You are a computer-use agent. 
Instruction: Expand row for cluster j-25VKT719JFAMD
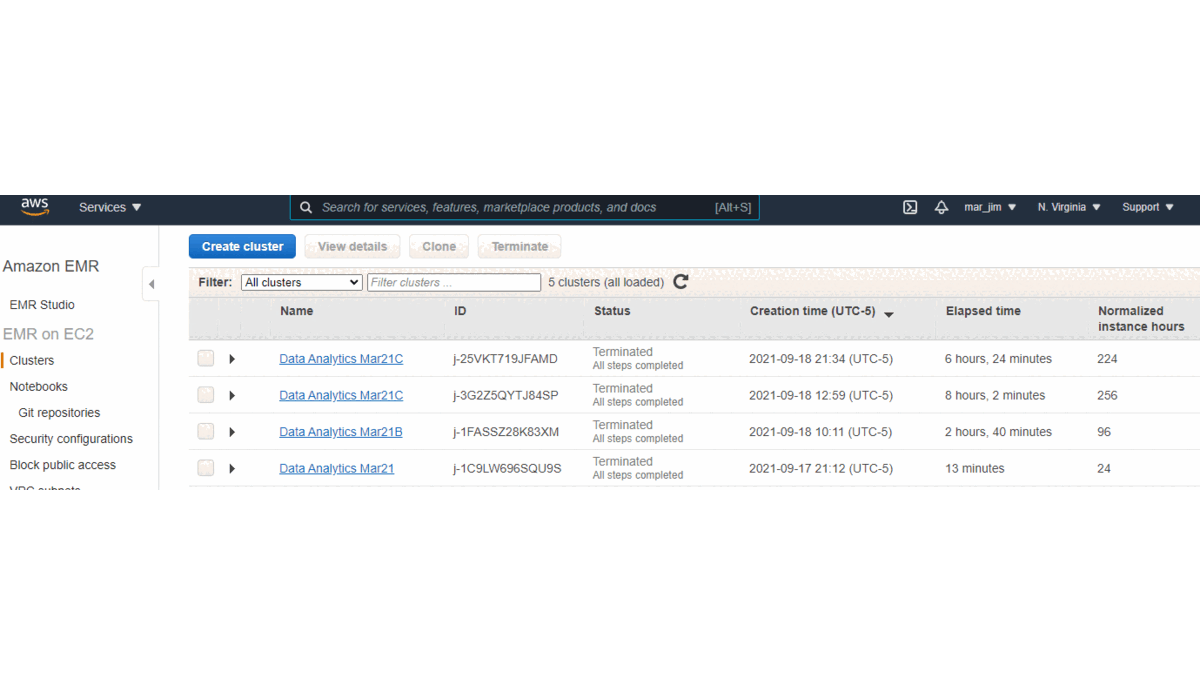[x=232, y=359]
